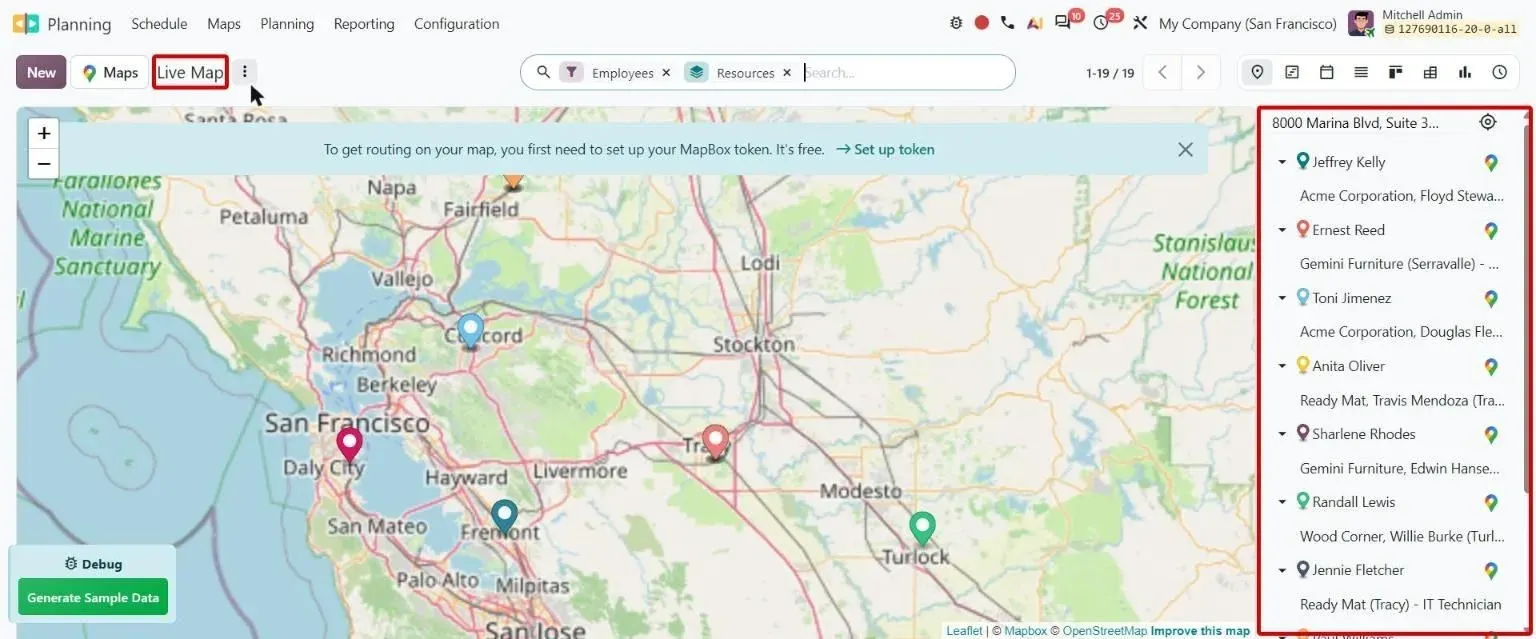The image size is (1536, 639).
Task: Open Google Maps icon for Sharlene Rhodes
Action: tap(1491, 434)
